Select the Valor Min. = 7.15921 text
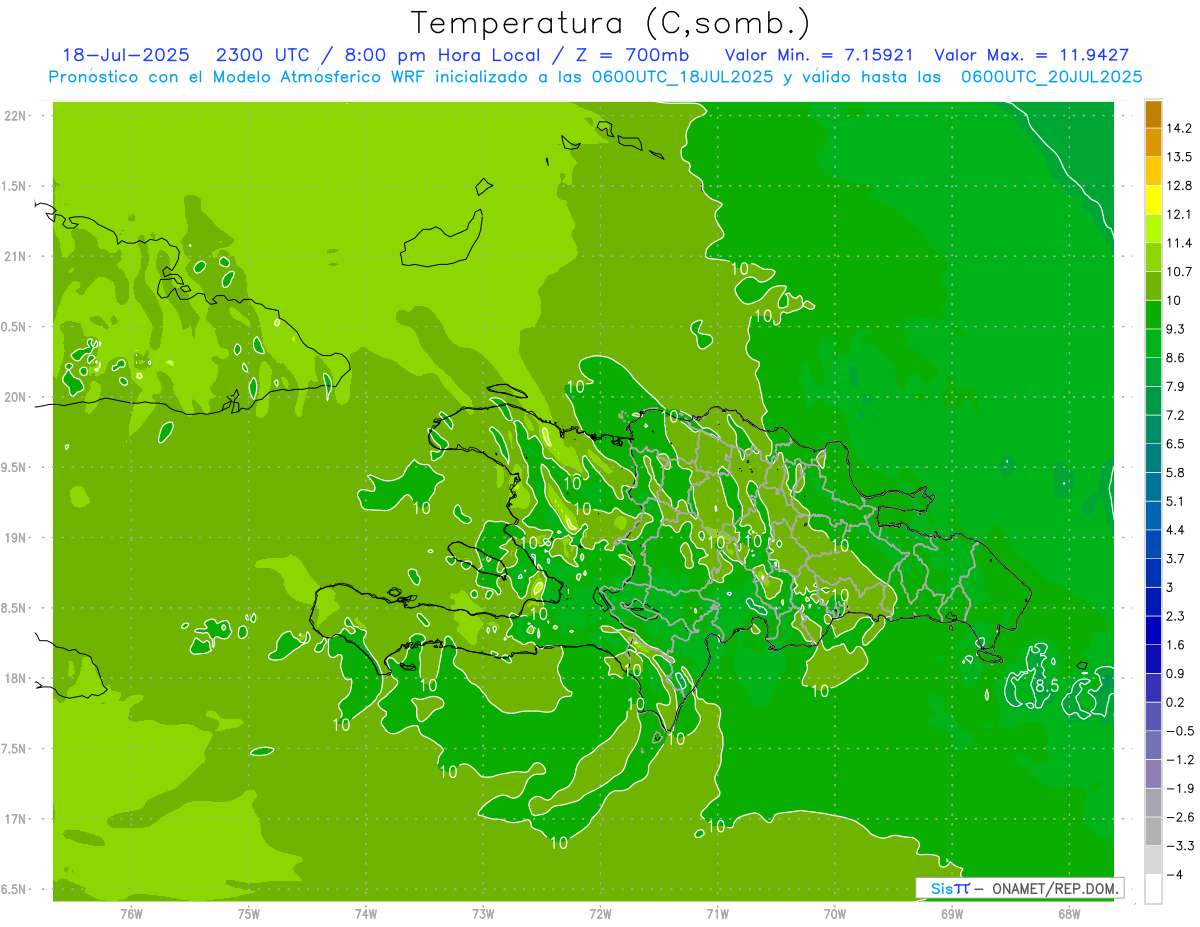This screenshot has height=927, width=1200. pos(818,55)
